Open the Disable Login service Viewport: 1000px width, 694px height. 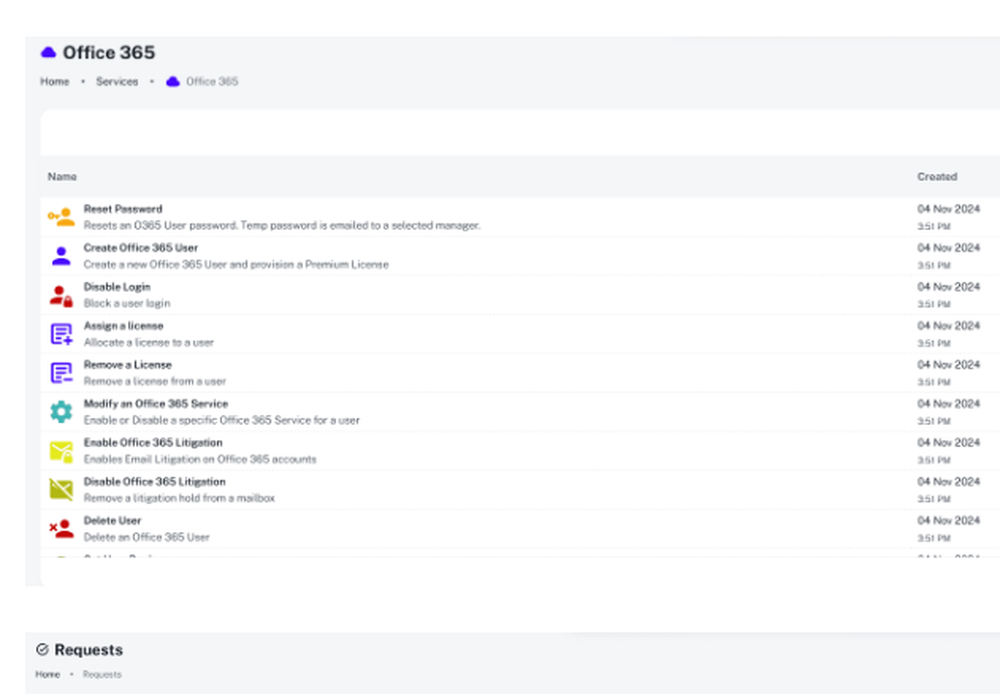(117, 287)
